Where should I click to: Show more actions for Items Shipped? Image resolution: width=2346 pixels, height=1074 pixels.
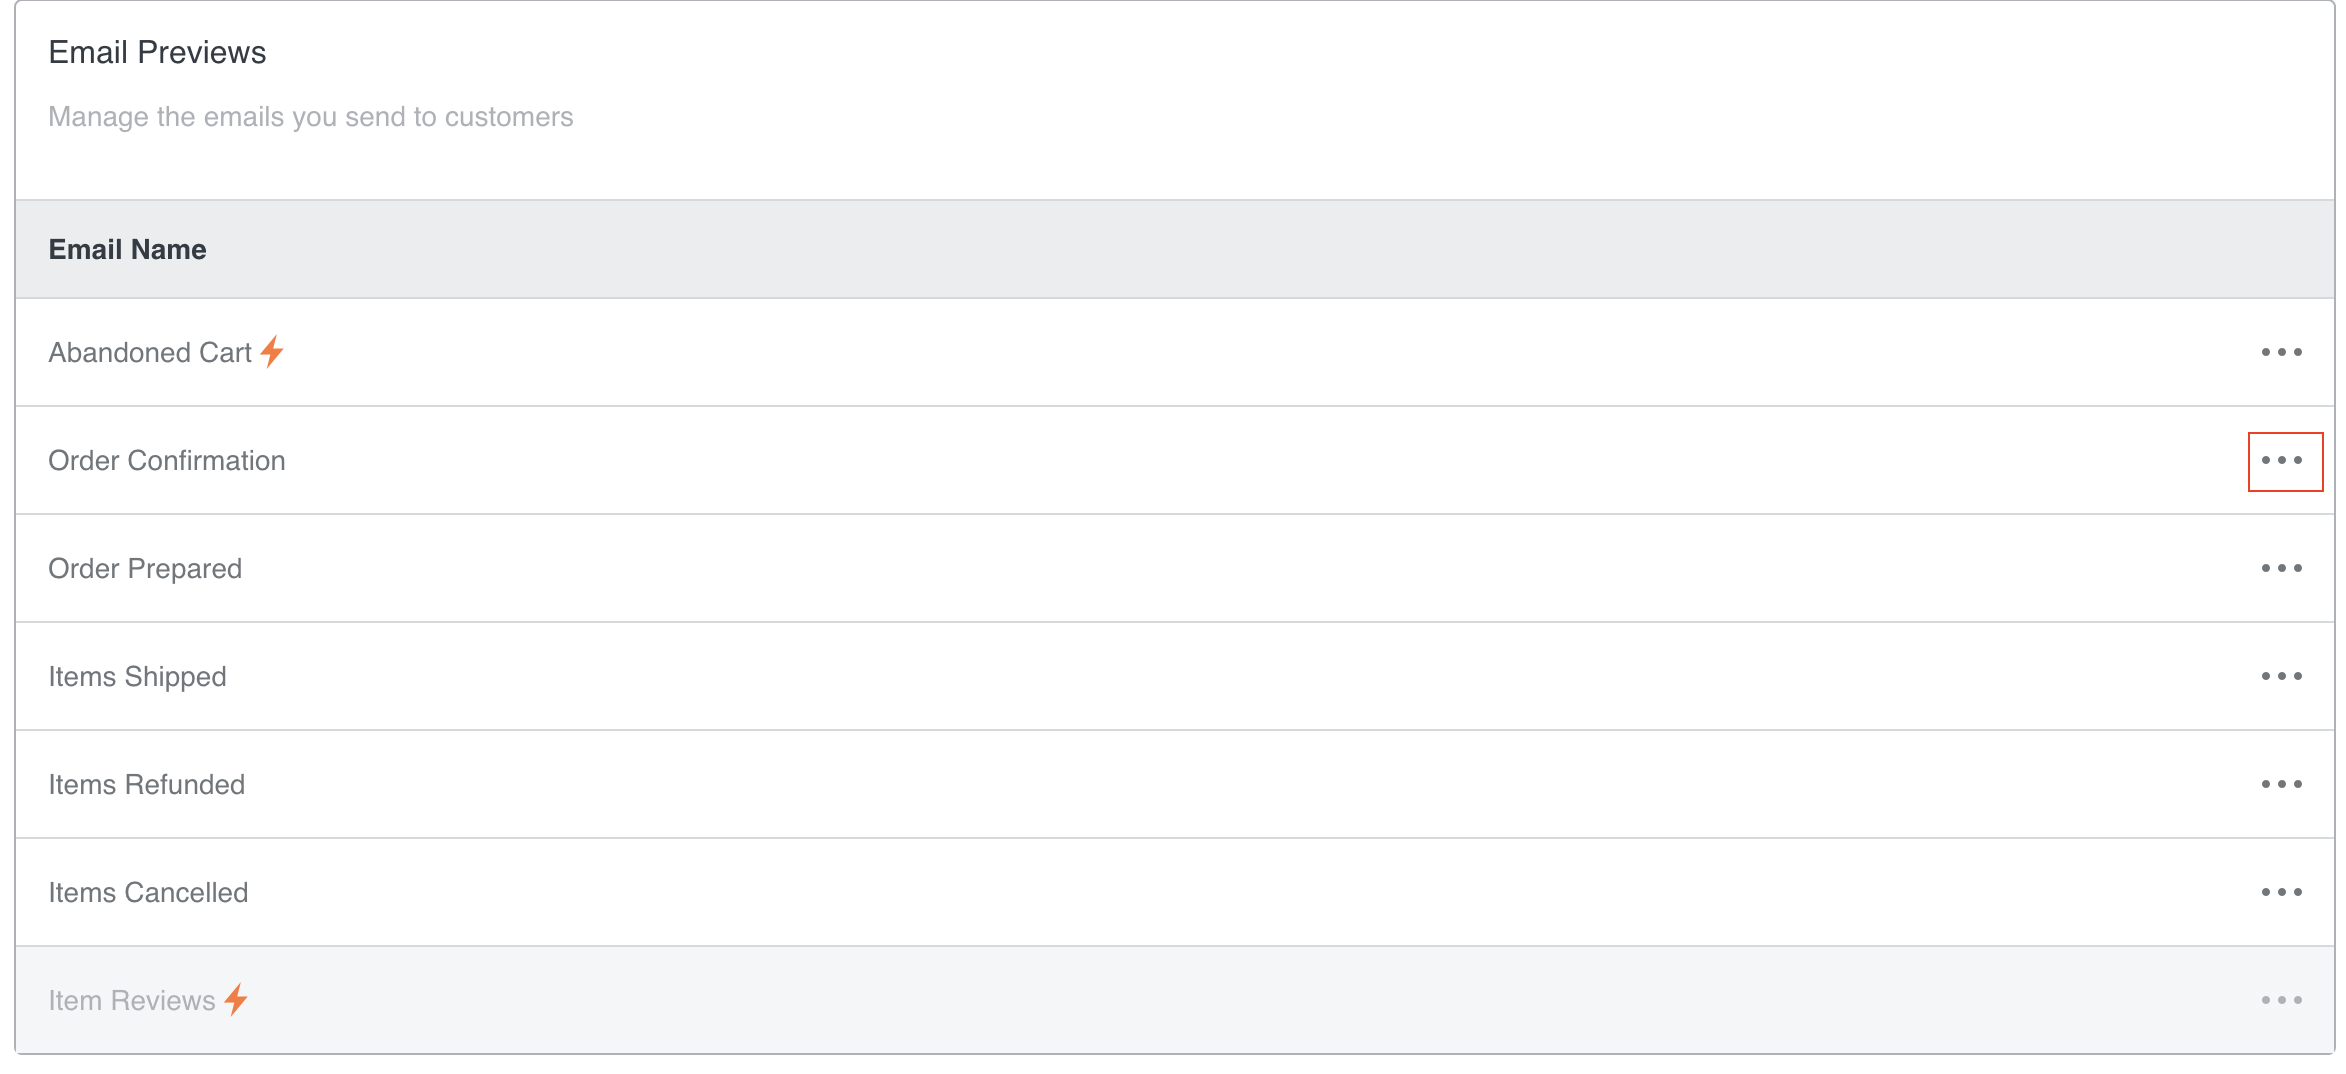[2281, 676]
